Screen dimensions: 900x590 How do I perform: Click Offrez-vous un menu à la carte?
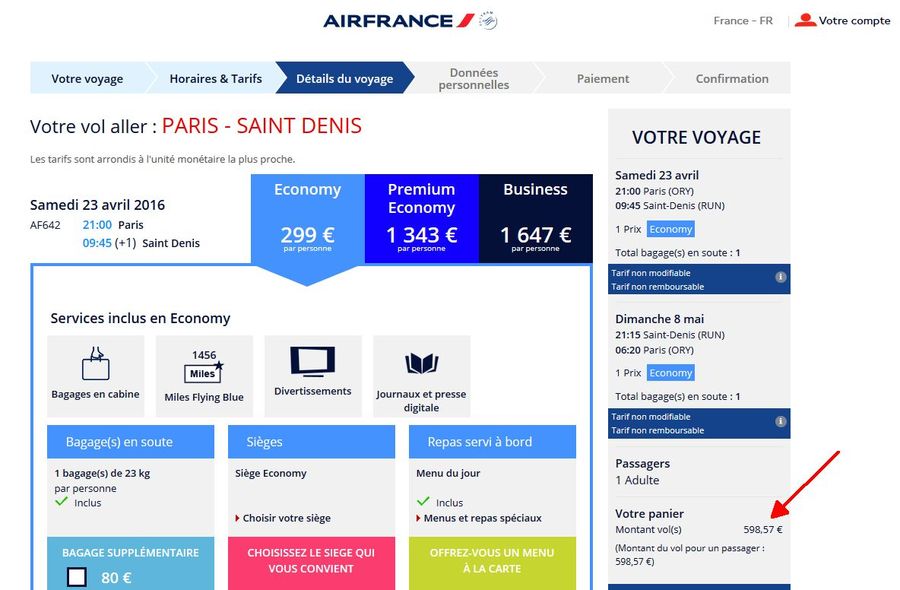(x=492, y=563)
